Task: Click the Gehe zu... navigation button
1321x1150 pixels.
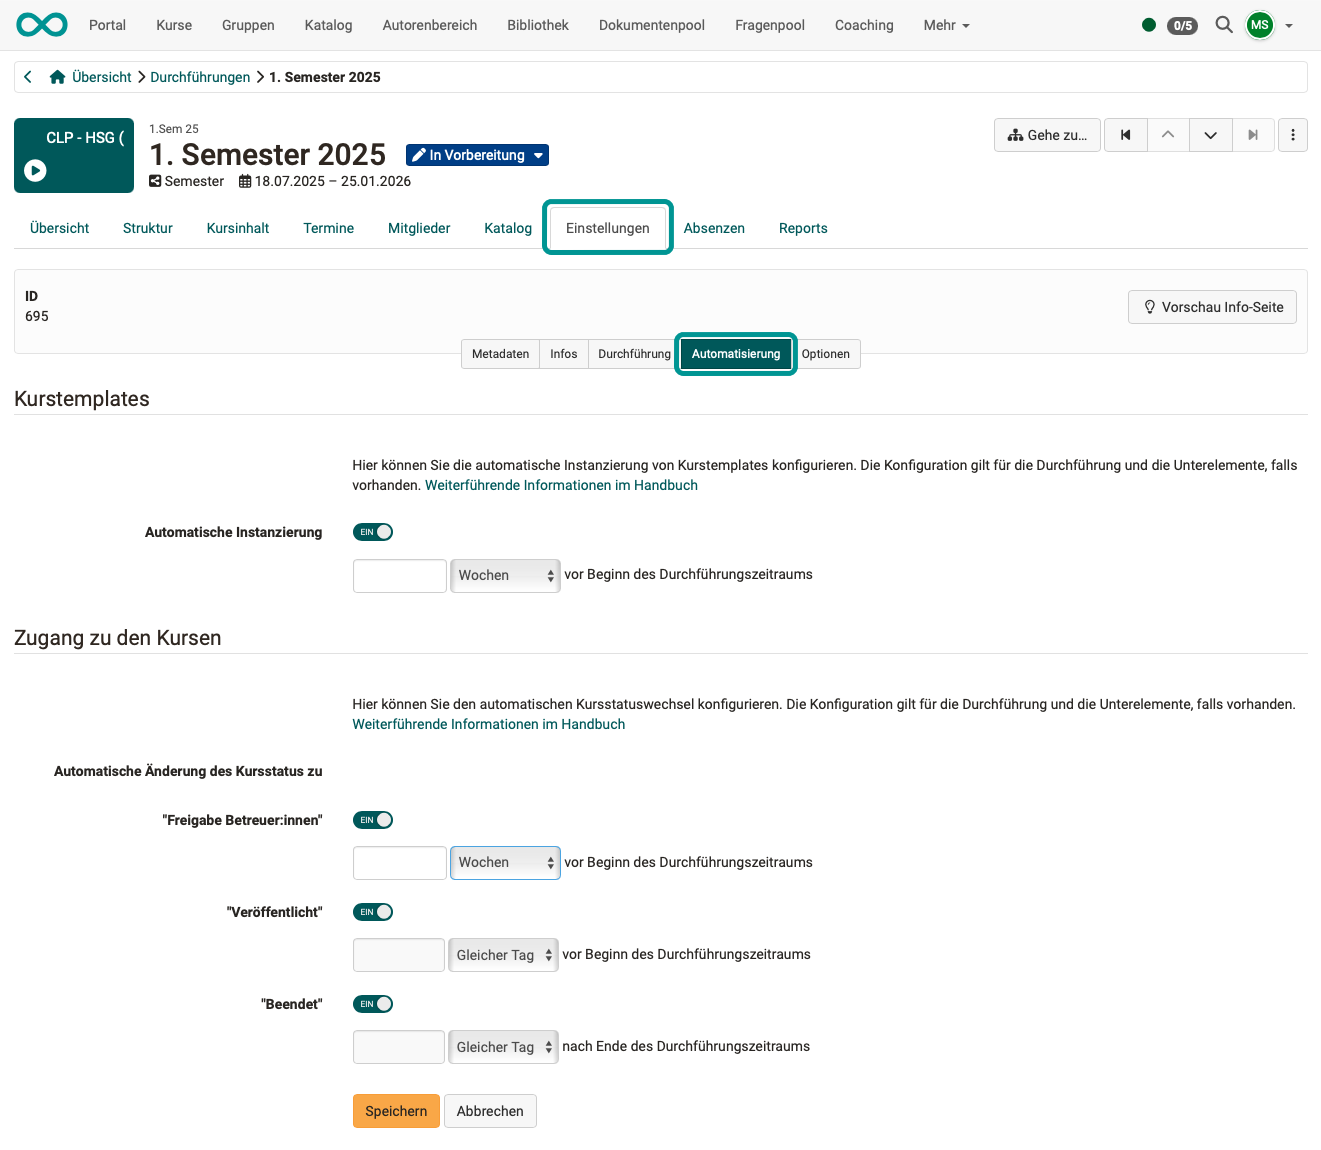Action: [1046, 134]
